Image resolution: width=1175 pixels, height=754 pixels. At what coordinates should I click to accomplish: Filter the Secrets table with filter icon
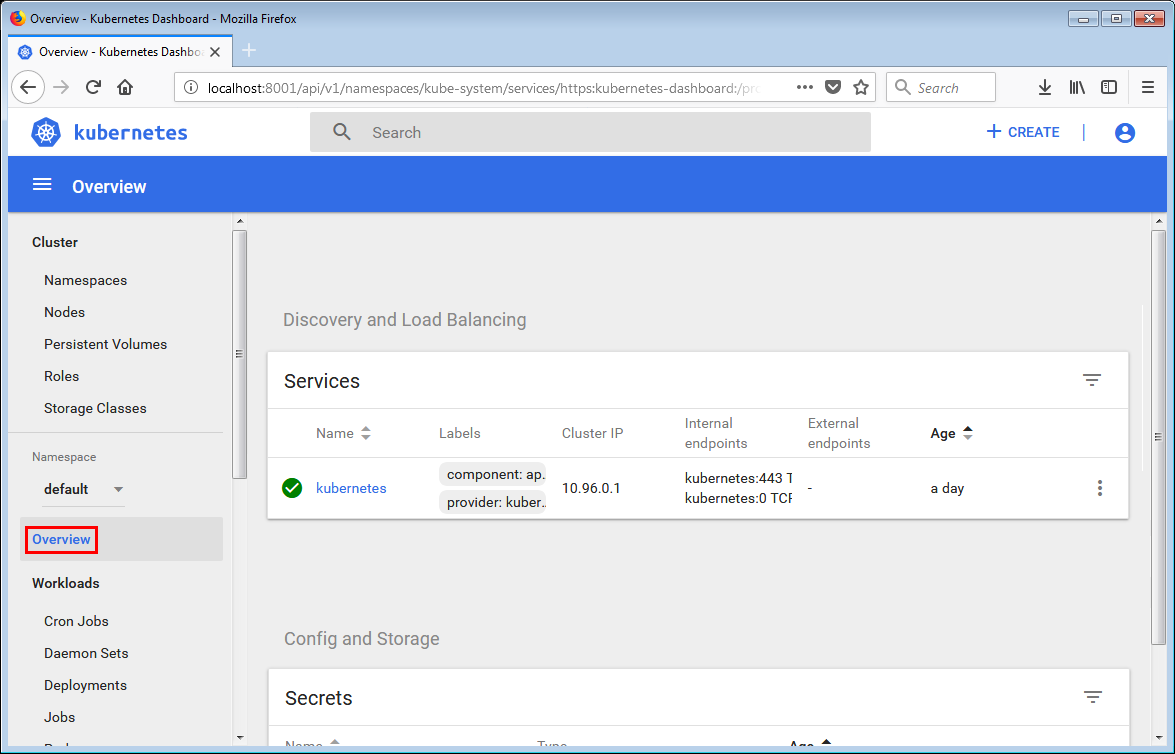coord(1093,697)
